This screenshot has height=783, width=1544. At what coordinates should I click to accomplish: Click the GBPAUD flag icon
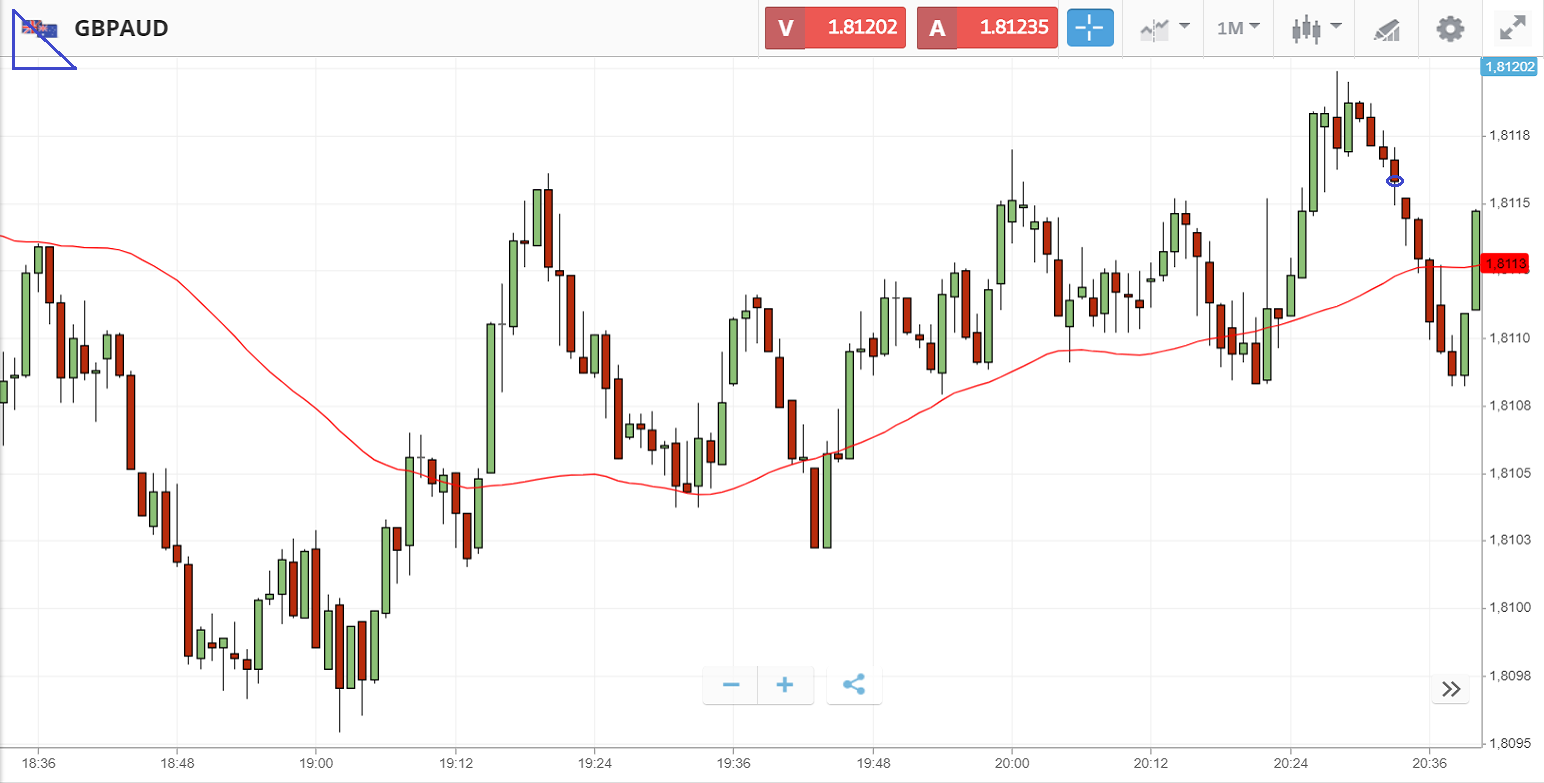click(41, 29)
